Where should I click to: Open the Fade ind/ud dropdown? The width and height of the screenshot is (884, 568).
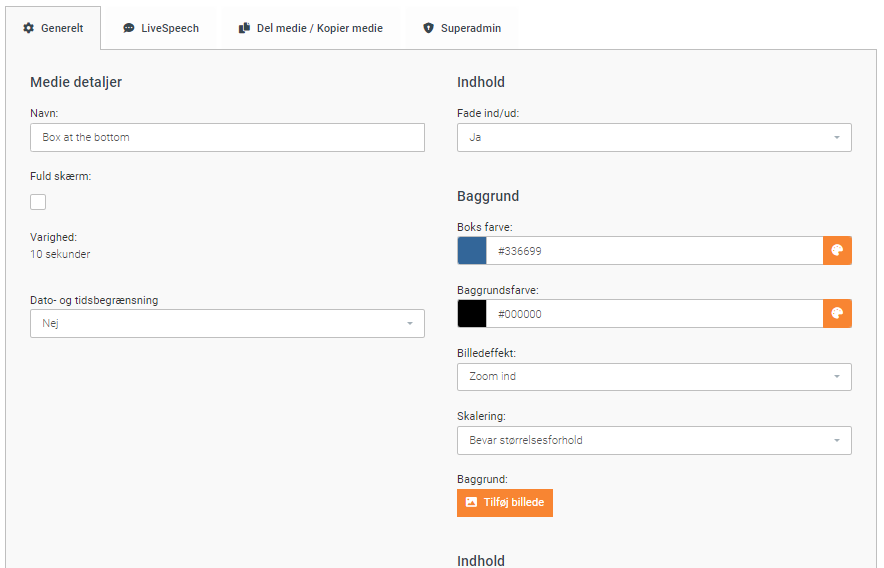point(654,137)
